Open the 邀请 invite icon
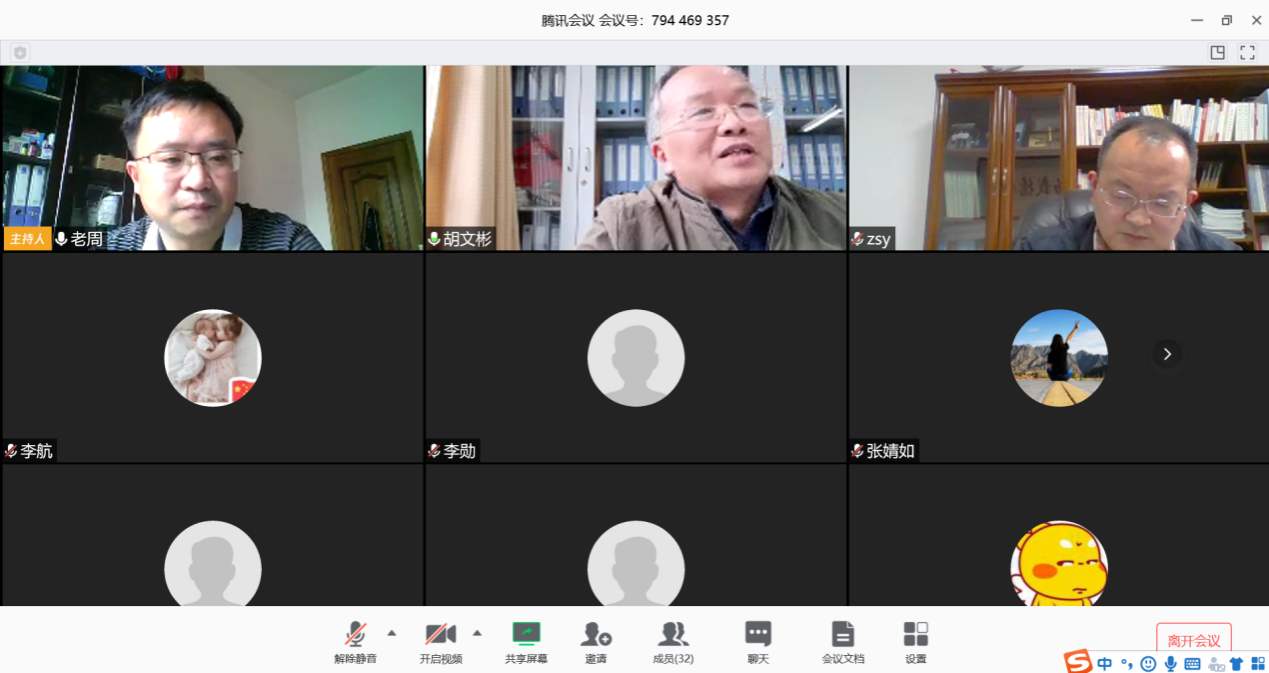The height and width of the screenshot is (673, 1269). click(596, 642)
